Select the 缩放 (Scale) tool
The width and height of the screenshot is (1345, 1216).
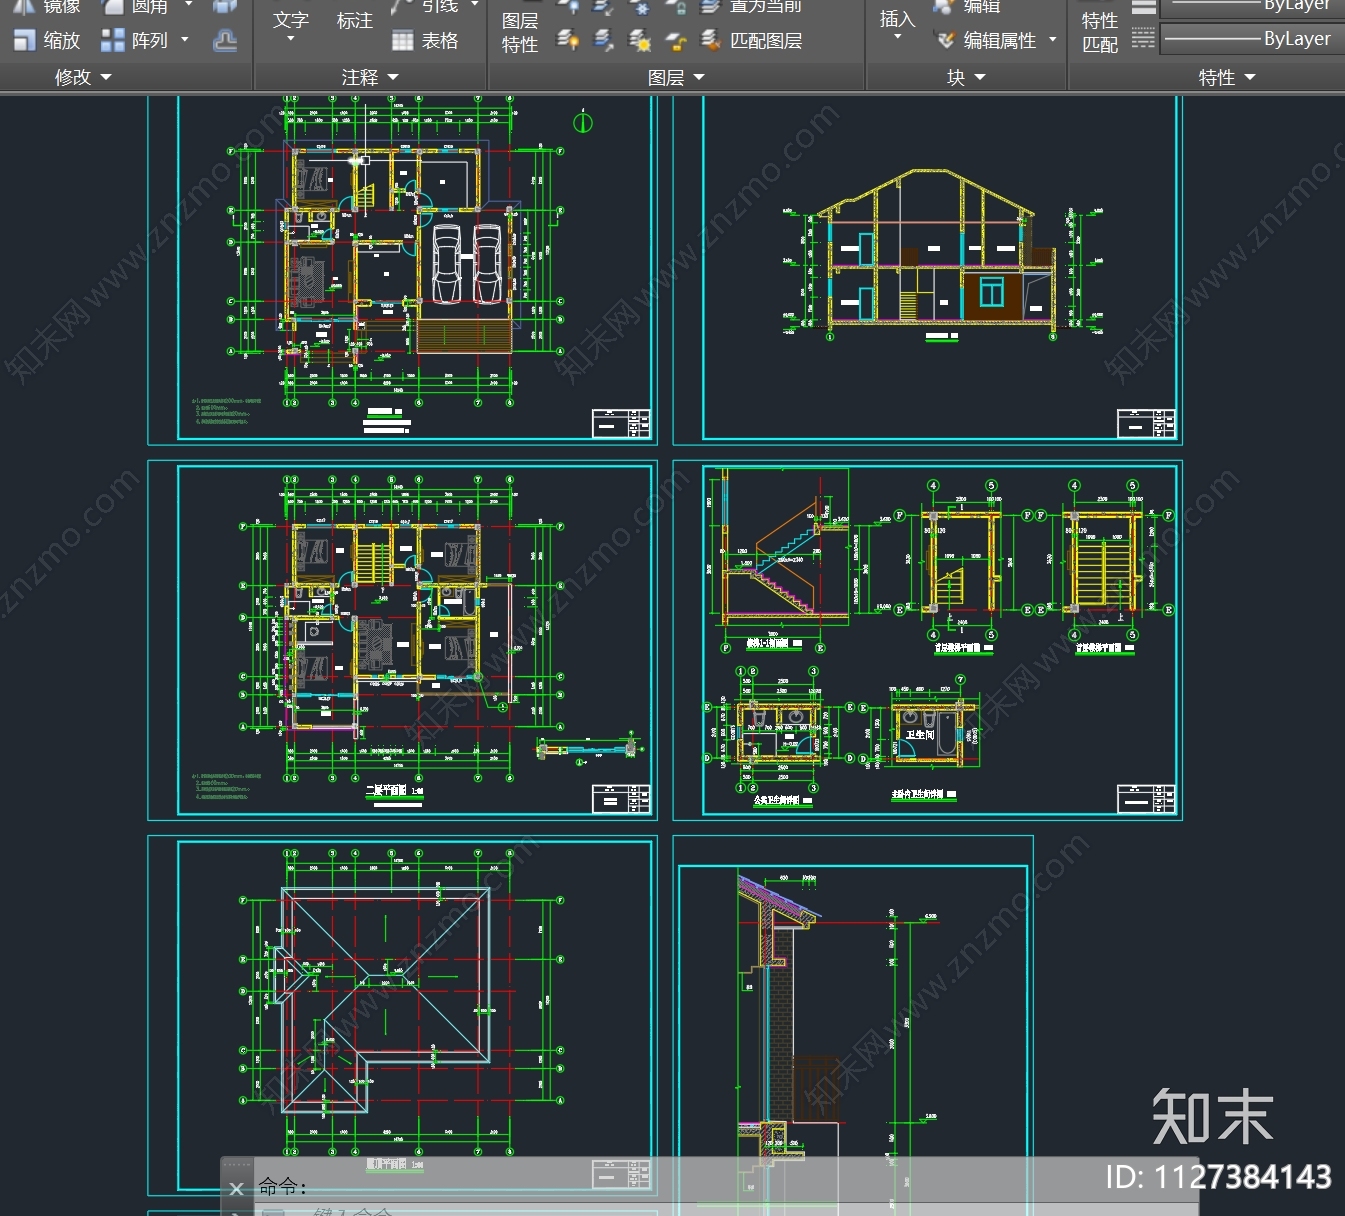46,41
